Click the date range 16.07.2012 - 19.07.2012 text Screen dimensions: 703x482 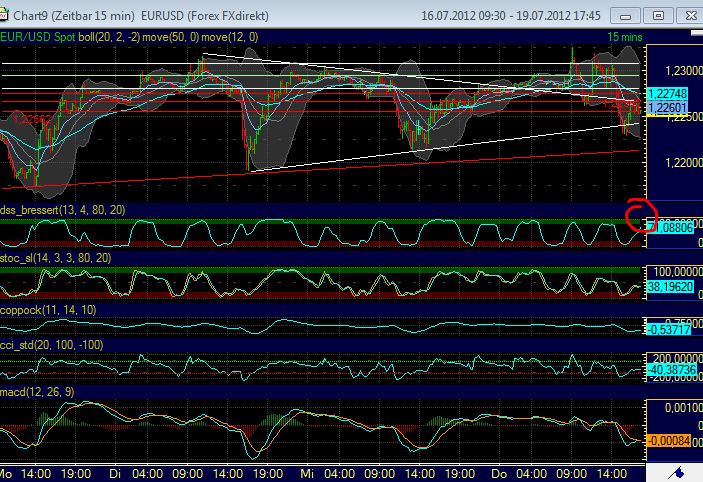[511, 16]
